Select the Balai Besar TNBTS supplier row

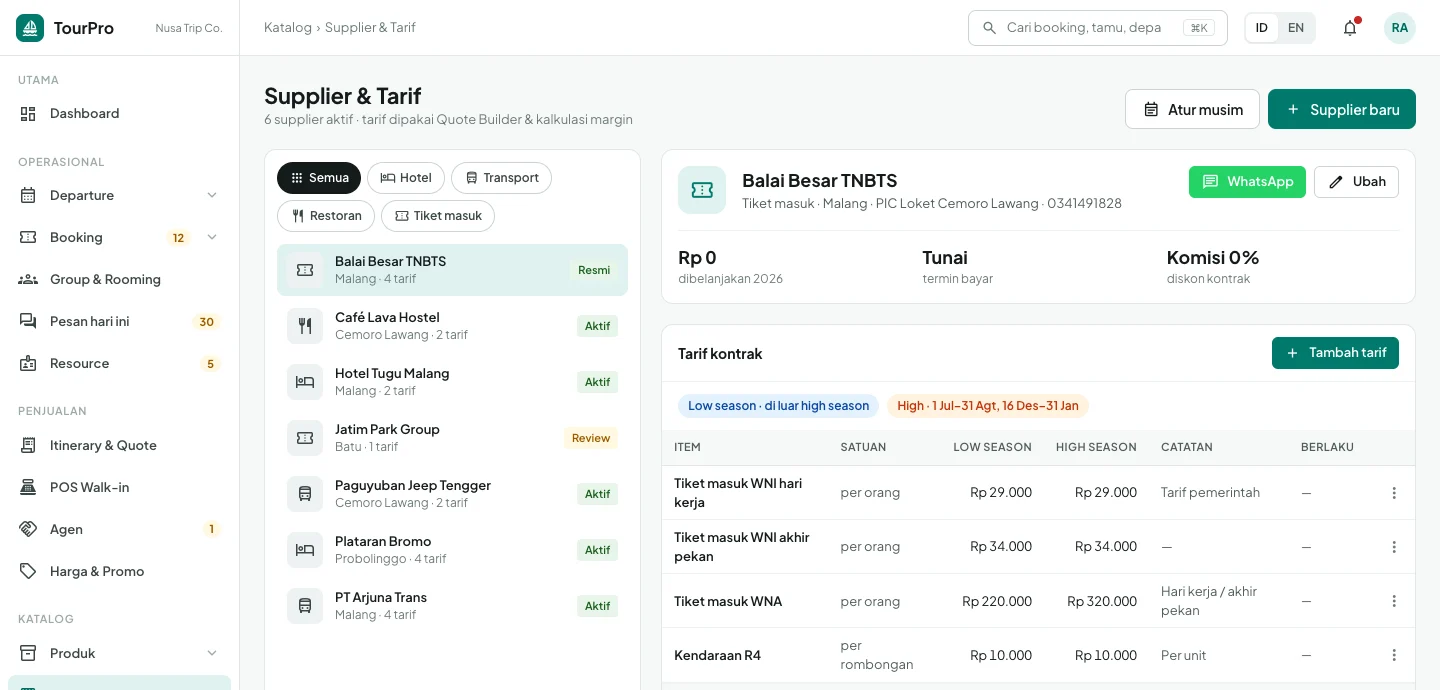(452, 270)
